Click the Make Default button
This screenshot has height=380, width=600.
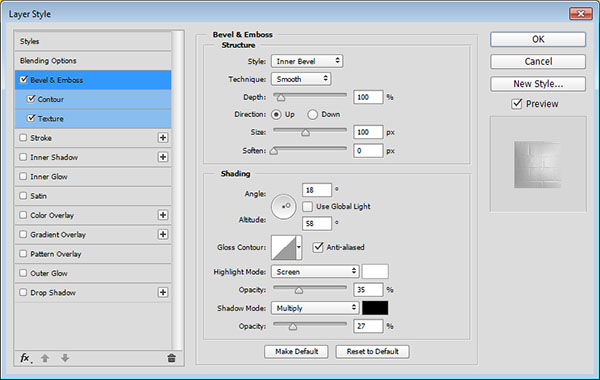pos(296,351)
